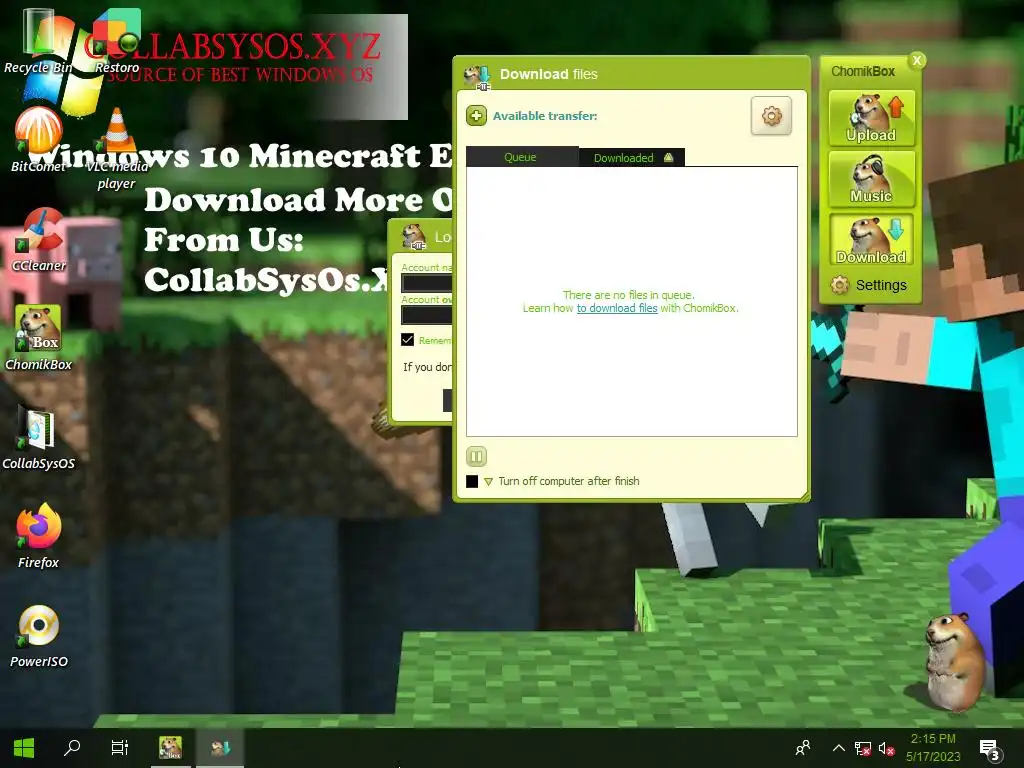The image size is (1024, 768).
Task: Show hidden system tray icons
Action: click(839, 748)
